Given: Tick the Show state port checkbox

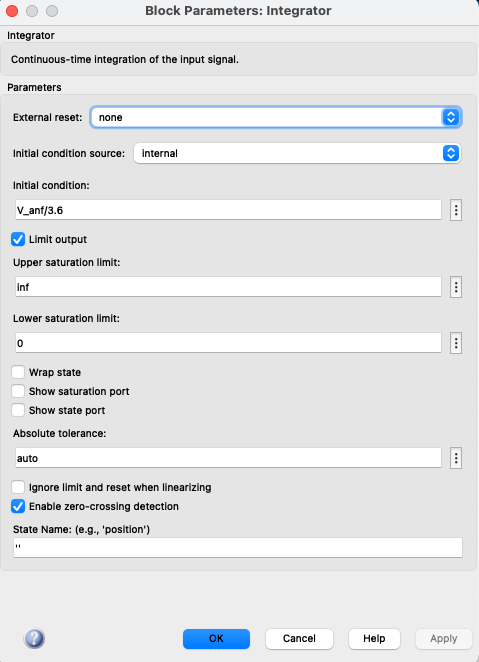Looking at the screenshot, I should click(18, 410).
